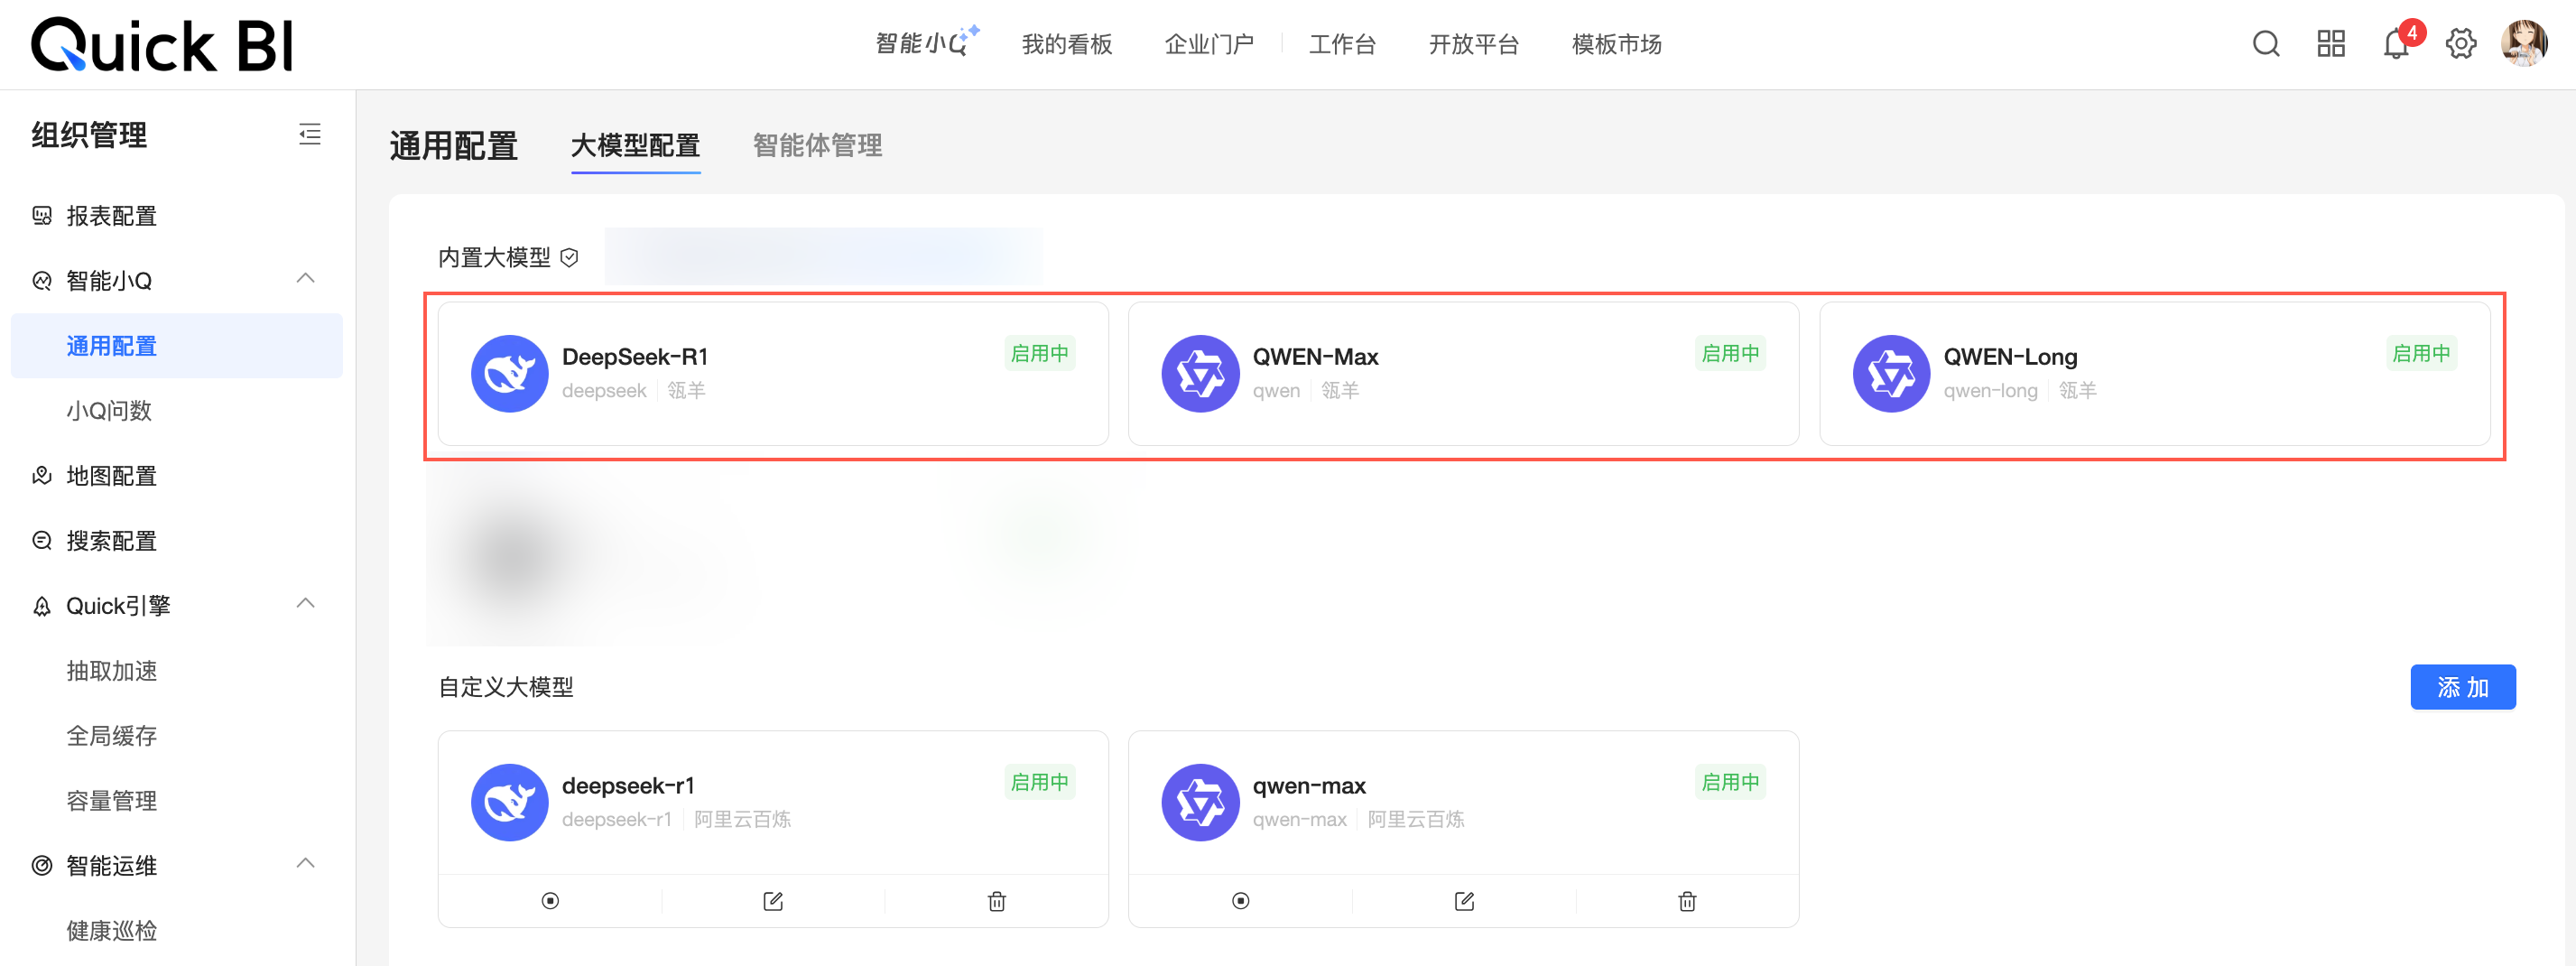Open the apps grid icon

2331,44
